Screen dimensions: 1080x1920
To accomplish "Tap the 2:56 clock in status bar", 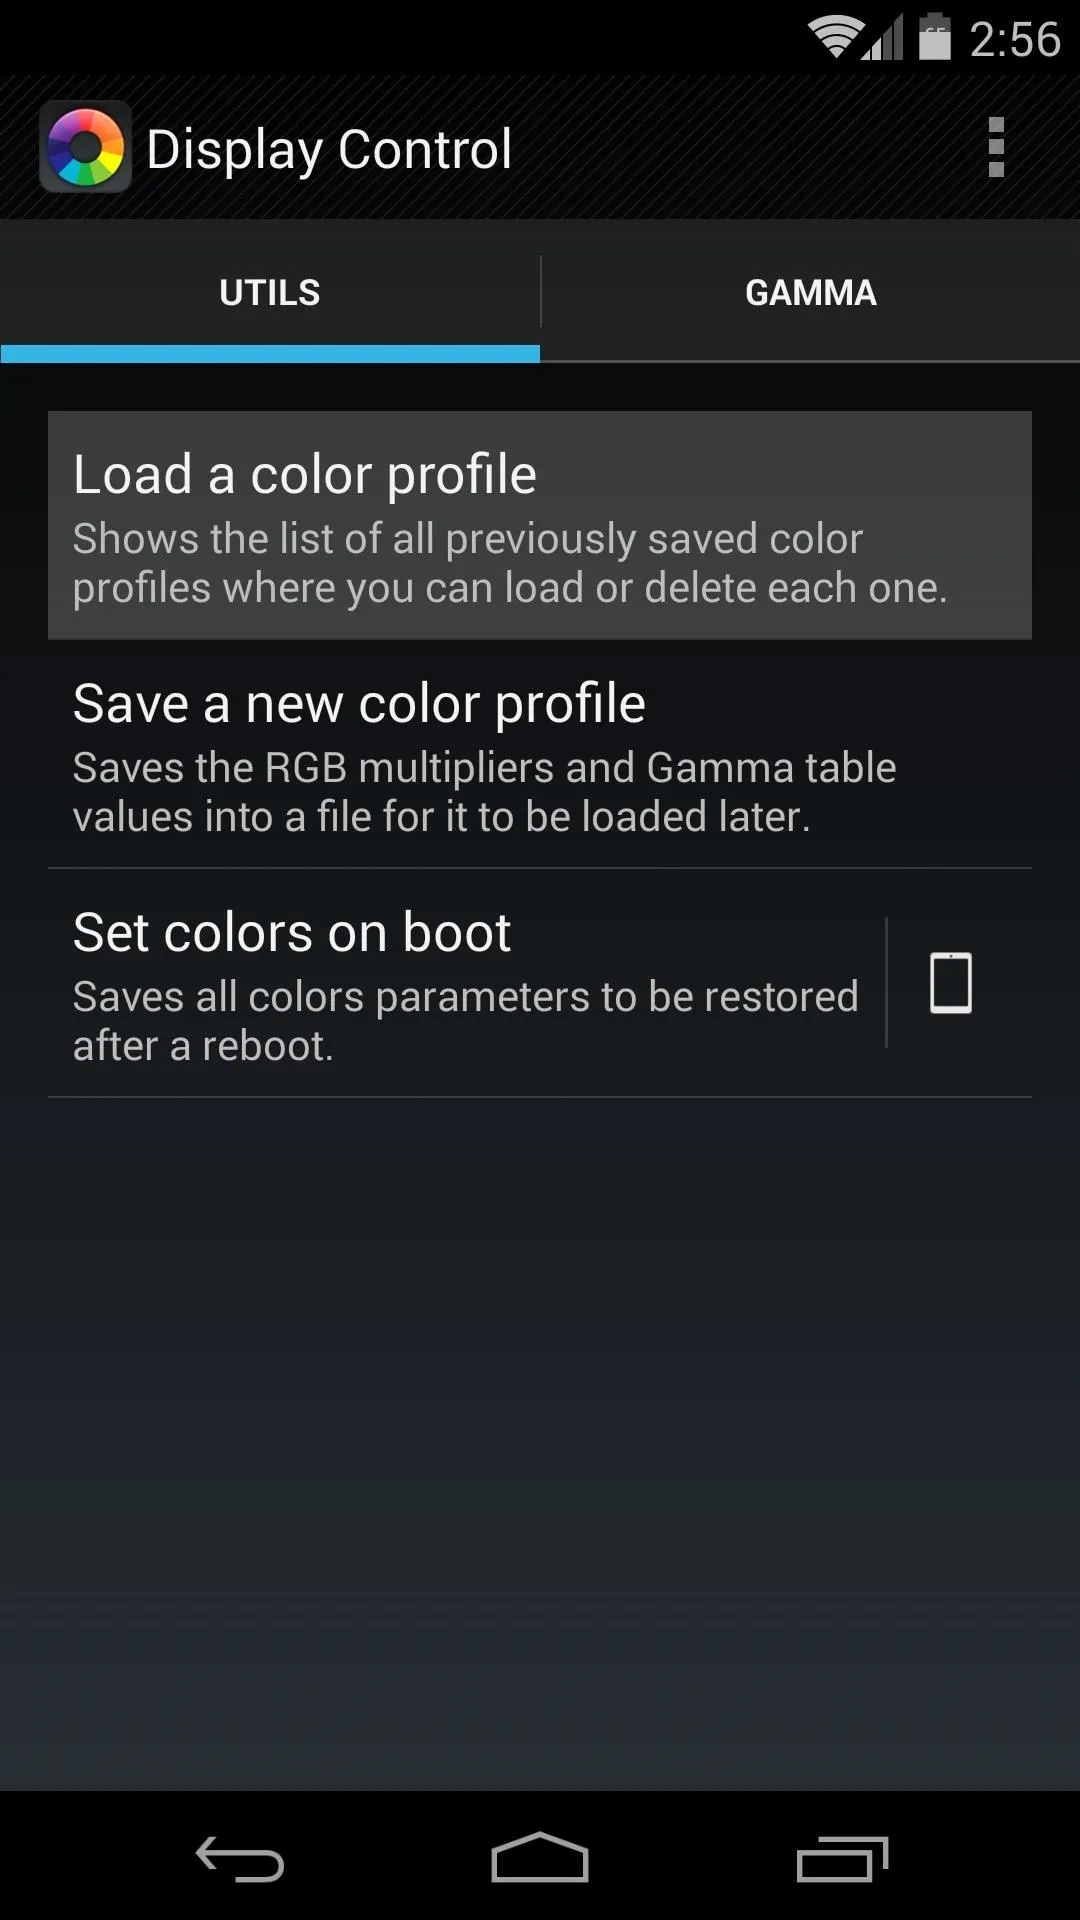I will point(1014,39).
